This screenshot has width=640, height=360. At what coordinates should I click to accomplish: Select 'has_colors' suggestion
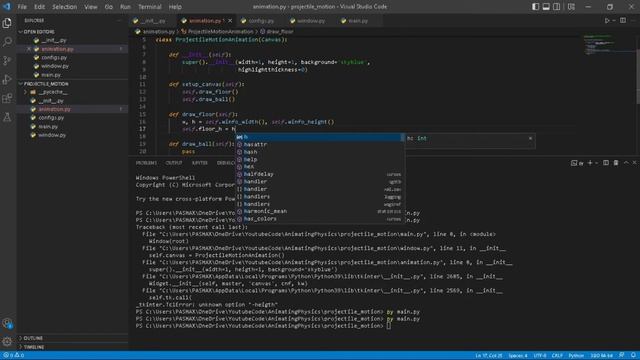point(320,219)
